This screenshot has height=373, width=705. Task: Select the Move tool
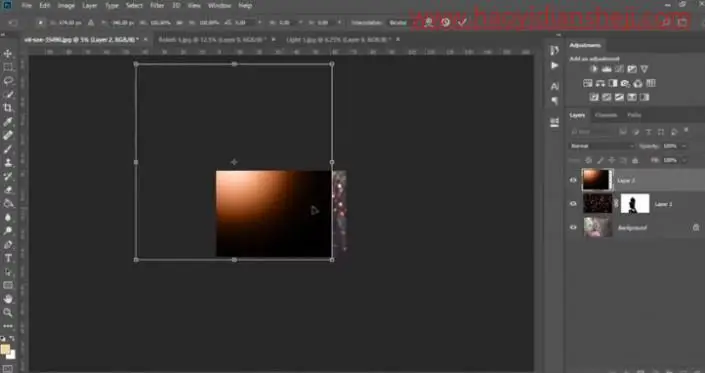coord(8,54)
